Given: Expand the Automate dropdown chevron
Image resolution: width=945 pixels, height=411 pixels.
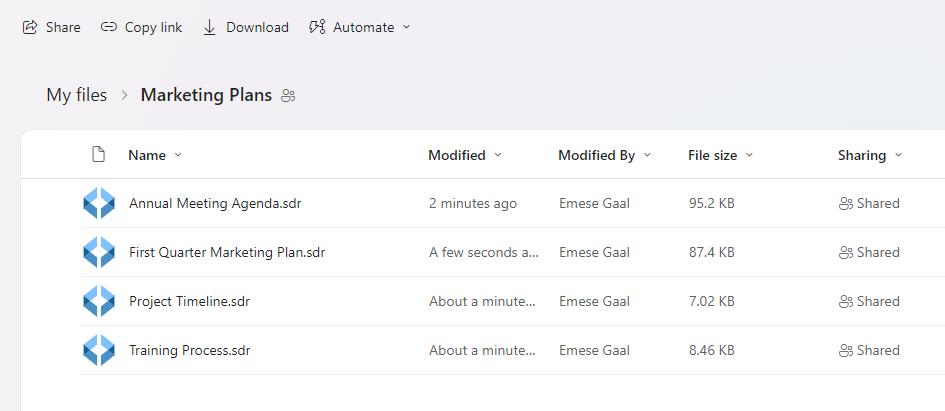Looking at the screenshot, I should [x=406, y=27].
